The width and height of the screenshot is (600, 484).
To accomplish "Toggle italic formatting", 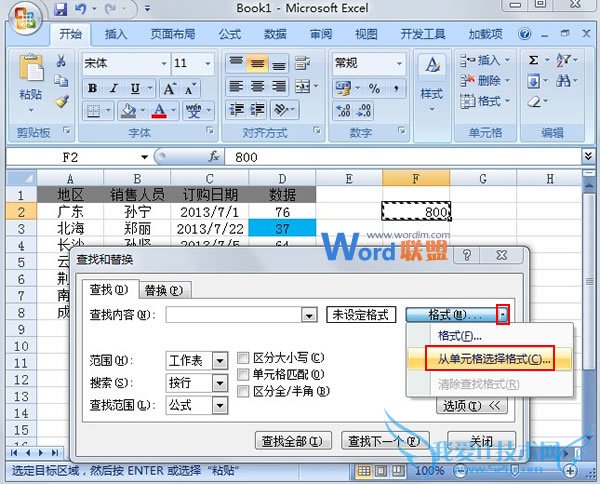I will coord(114,88).
